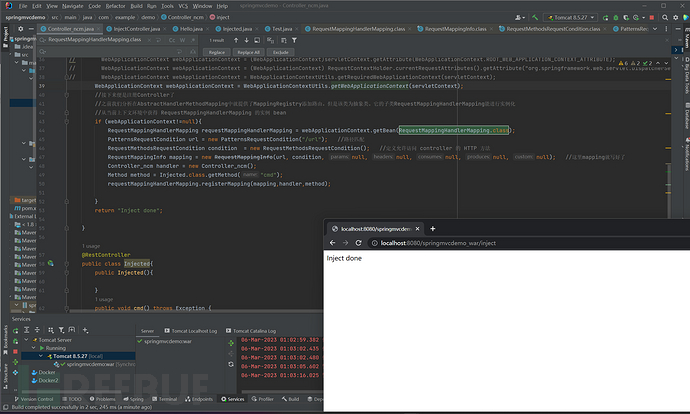690x414 pixels.
Task: Open Project panel options gear
Action: pos(21,29)
